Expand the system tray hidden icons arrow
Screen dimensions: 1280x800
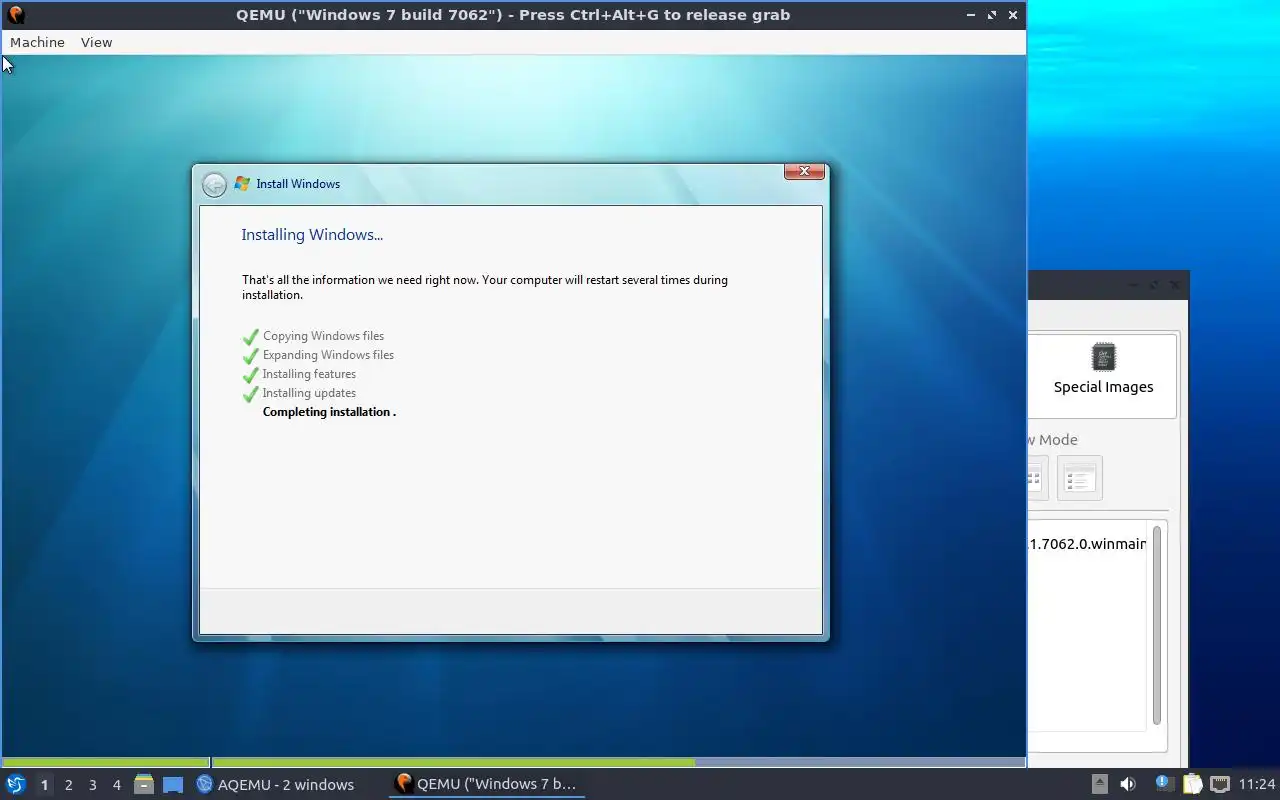coord(1099,785)
